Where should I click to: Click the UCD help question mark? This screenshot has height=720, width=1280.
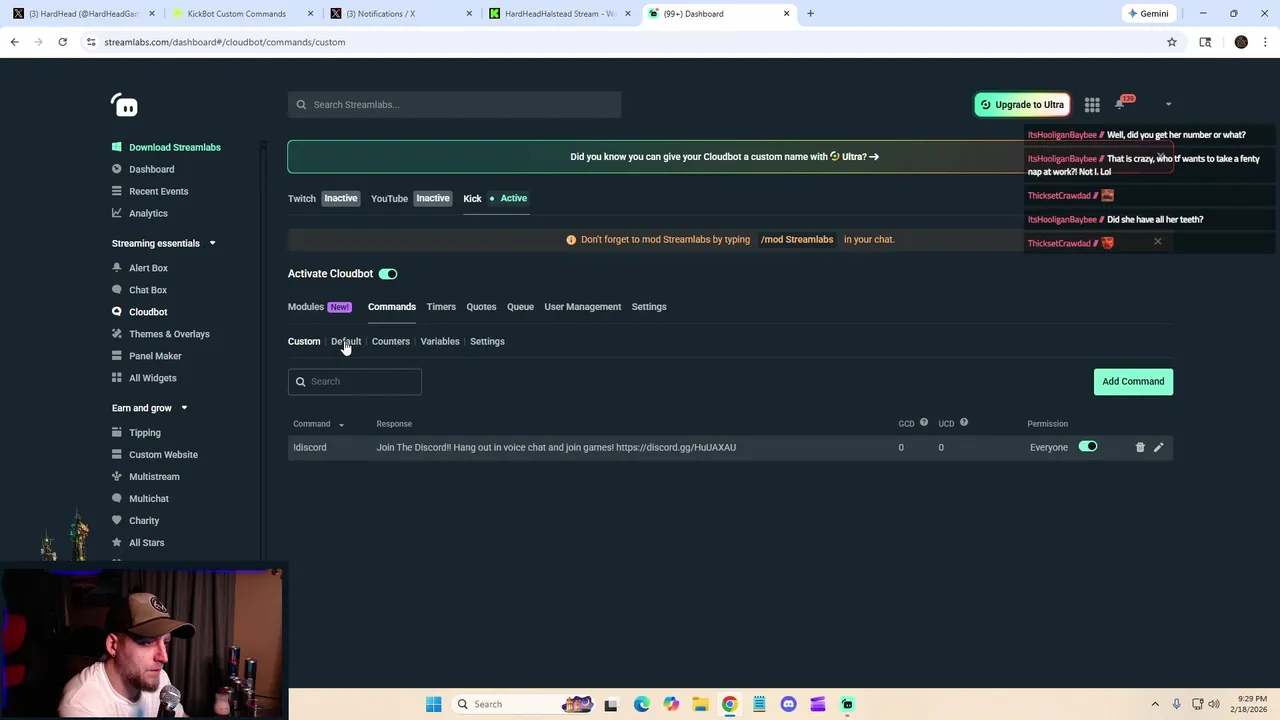click(x=964, y=422)
